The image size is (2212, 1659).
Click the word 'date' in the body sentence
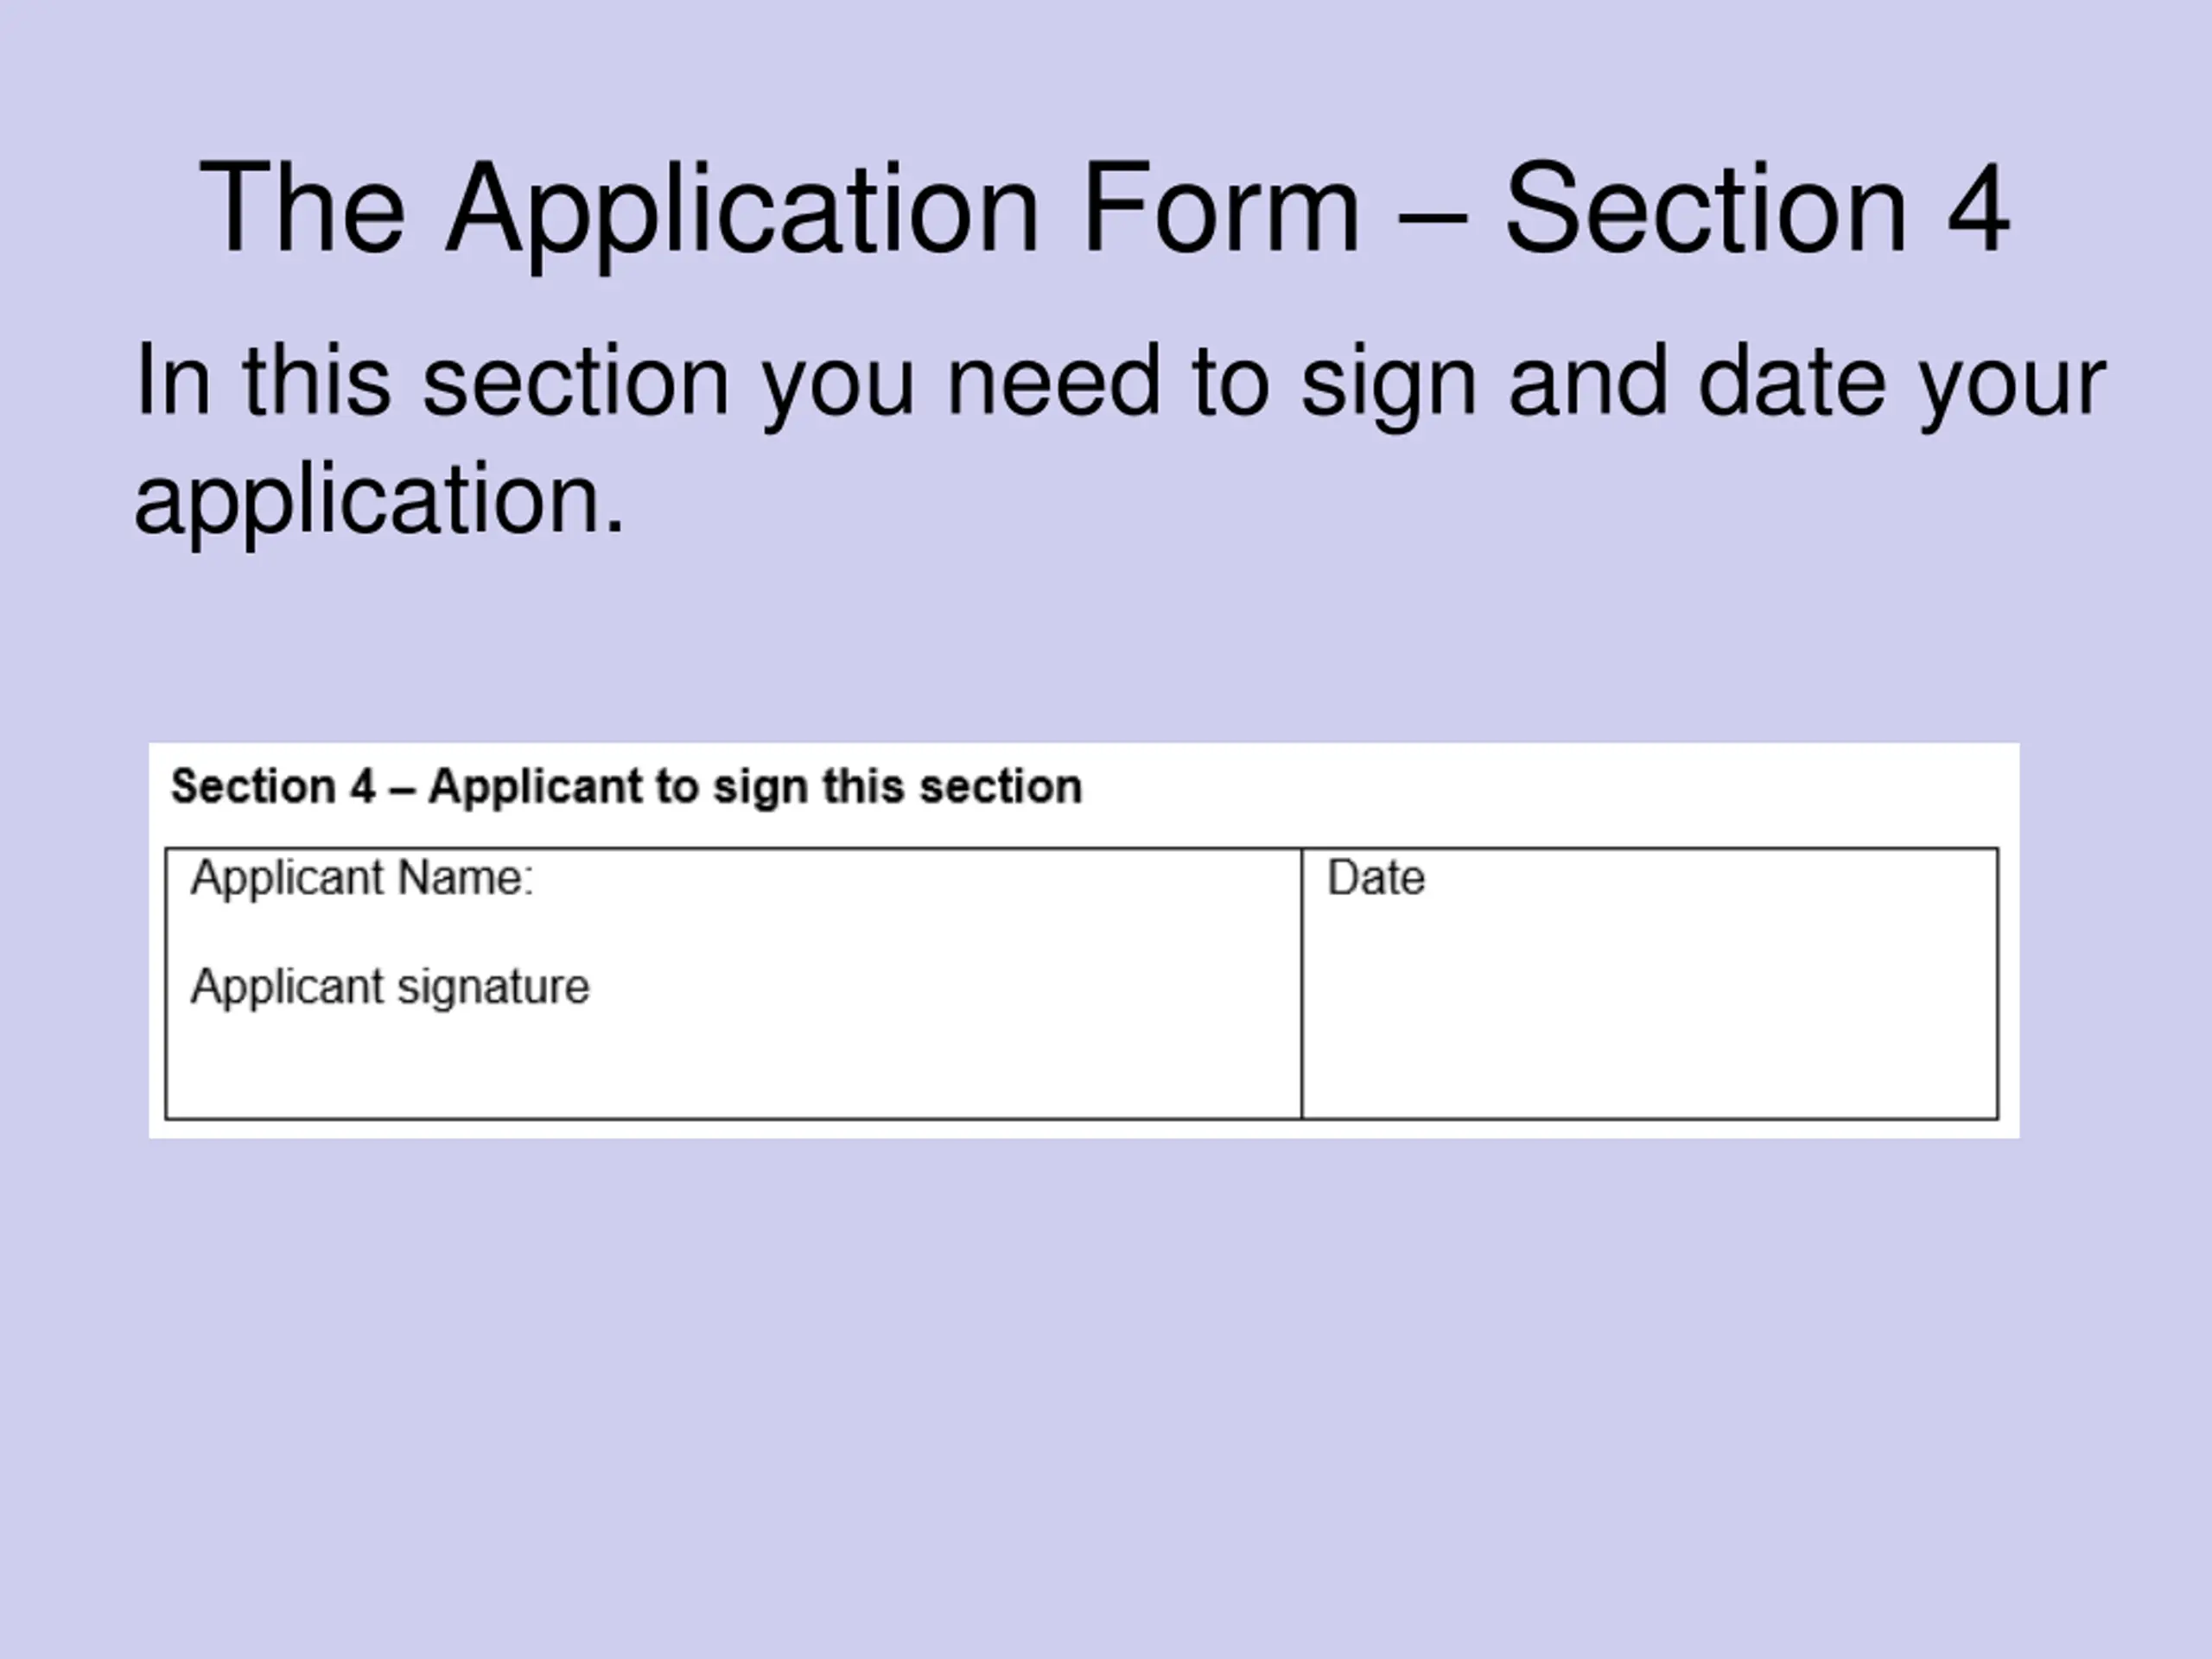[x=1791, y=382]
